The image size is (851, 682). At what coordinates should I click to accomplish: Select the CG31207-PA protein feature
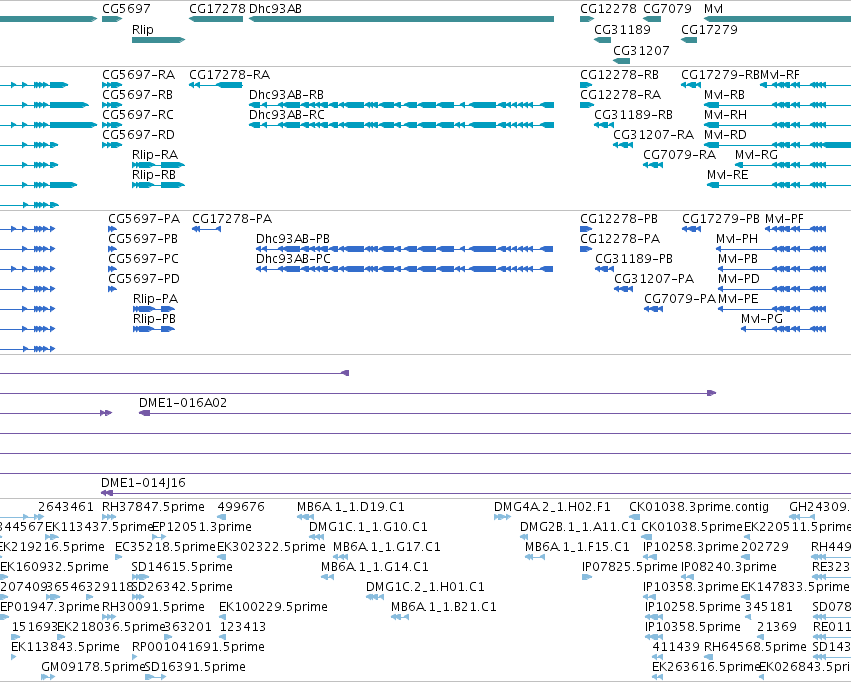point(624,289)
